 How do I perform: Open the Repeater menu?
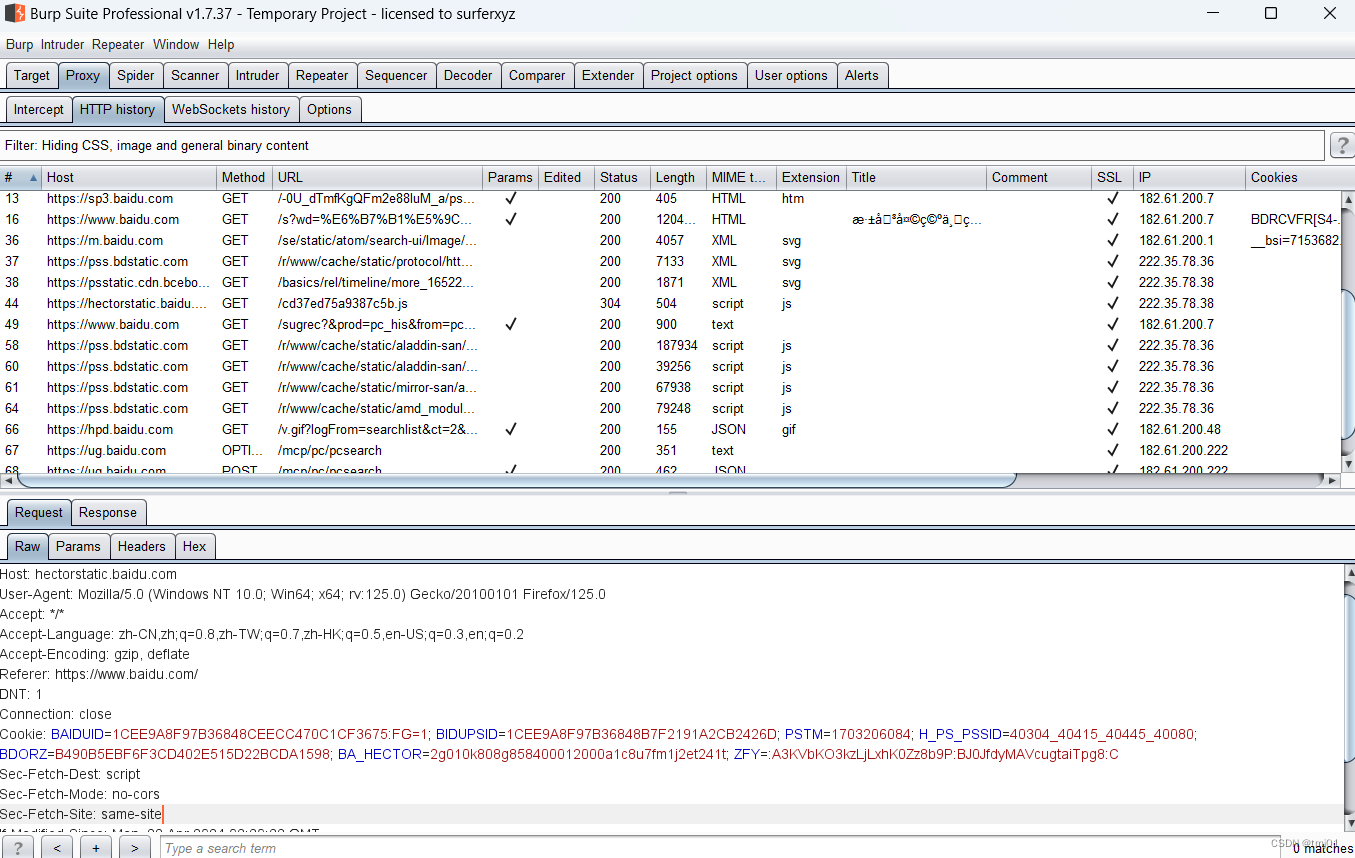click(x=118, y=44)
